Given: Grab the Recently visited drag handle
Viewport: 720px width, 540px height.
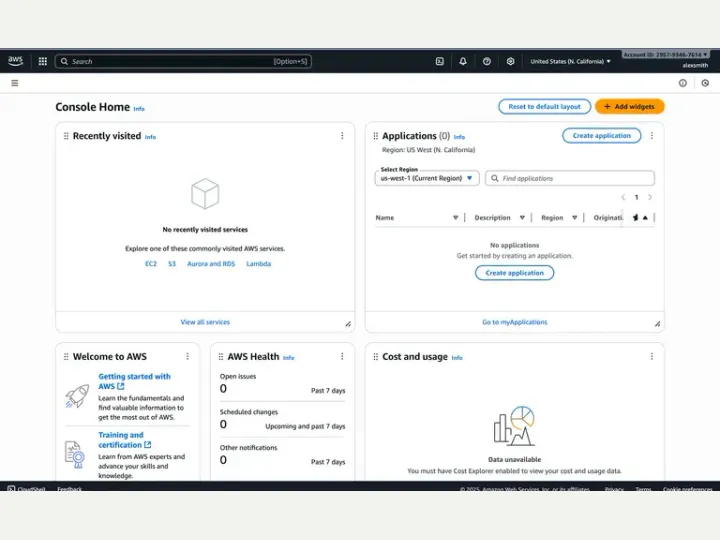Looking at the screenshot, I should tap(66, 136).
